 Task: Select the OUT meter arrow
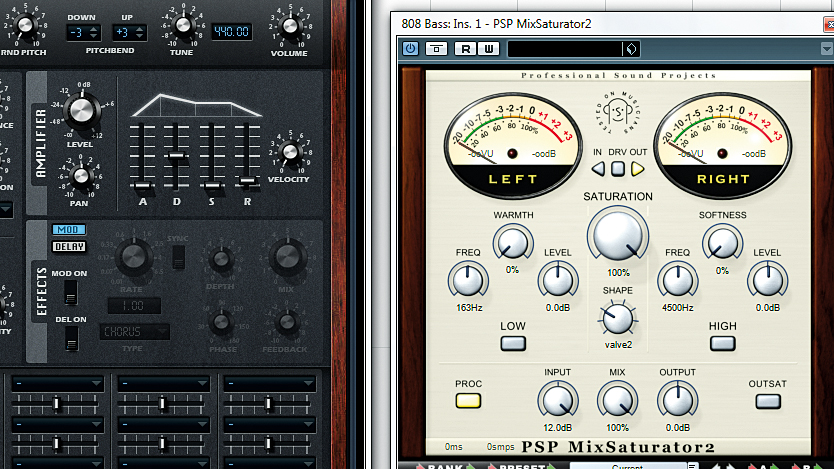637,169
